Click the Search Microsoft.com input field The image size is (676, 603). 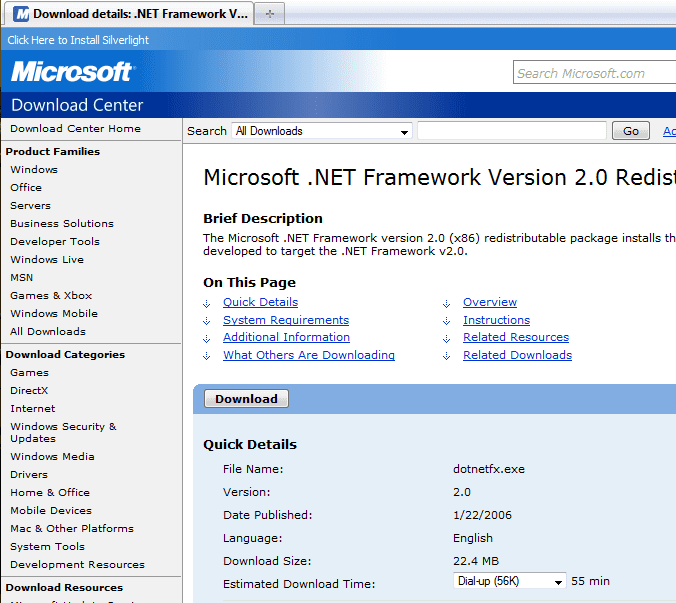click(x=594, y=72)
